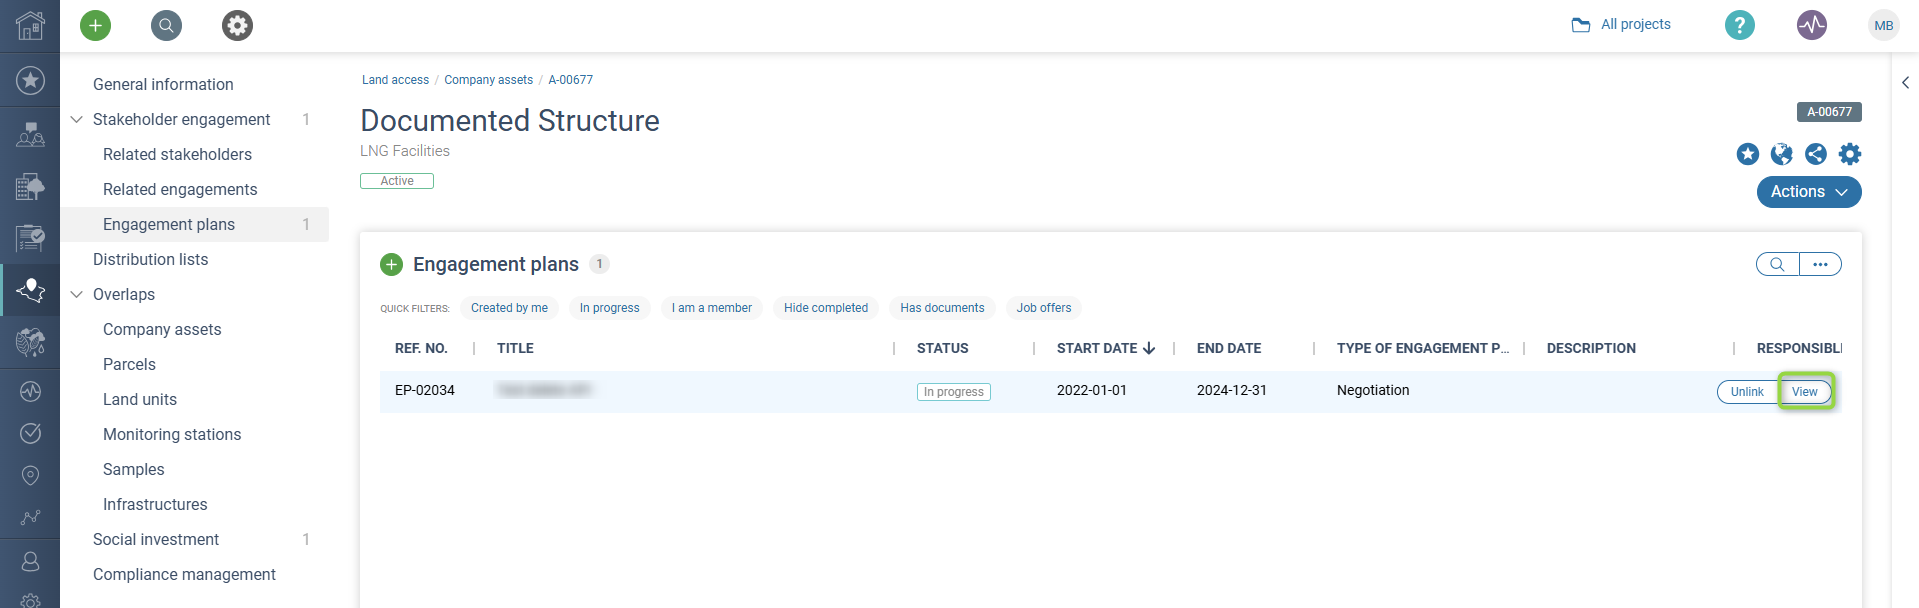Open the help question mark icon
The width and height of the screenshot is (1919, 608).
(x=1740, y=25)
